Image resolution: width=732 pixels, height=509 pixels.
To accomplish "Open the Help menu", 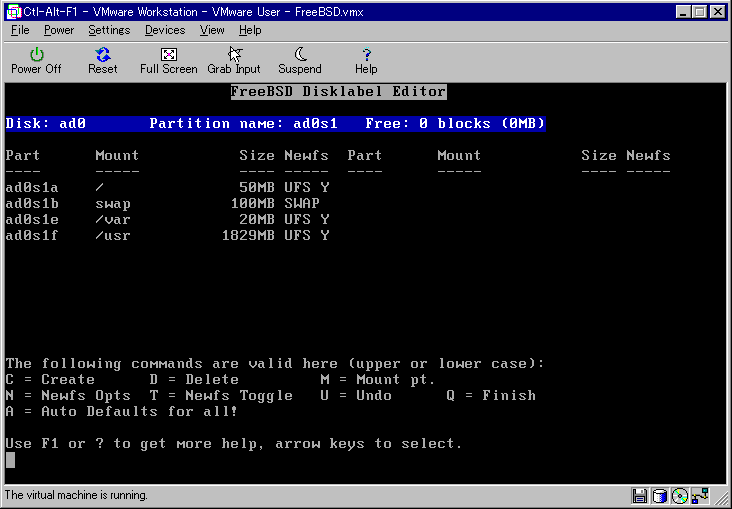I will click(250, 30).
